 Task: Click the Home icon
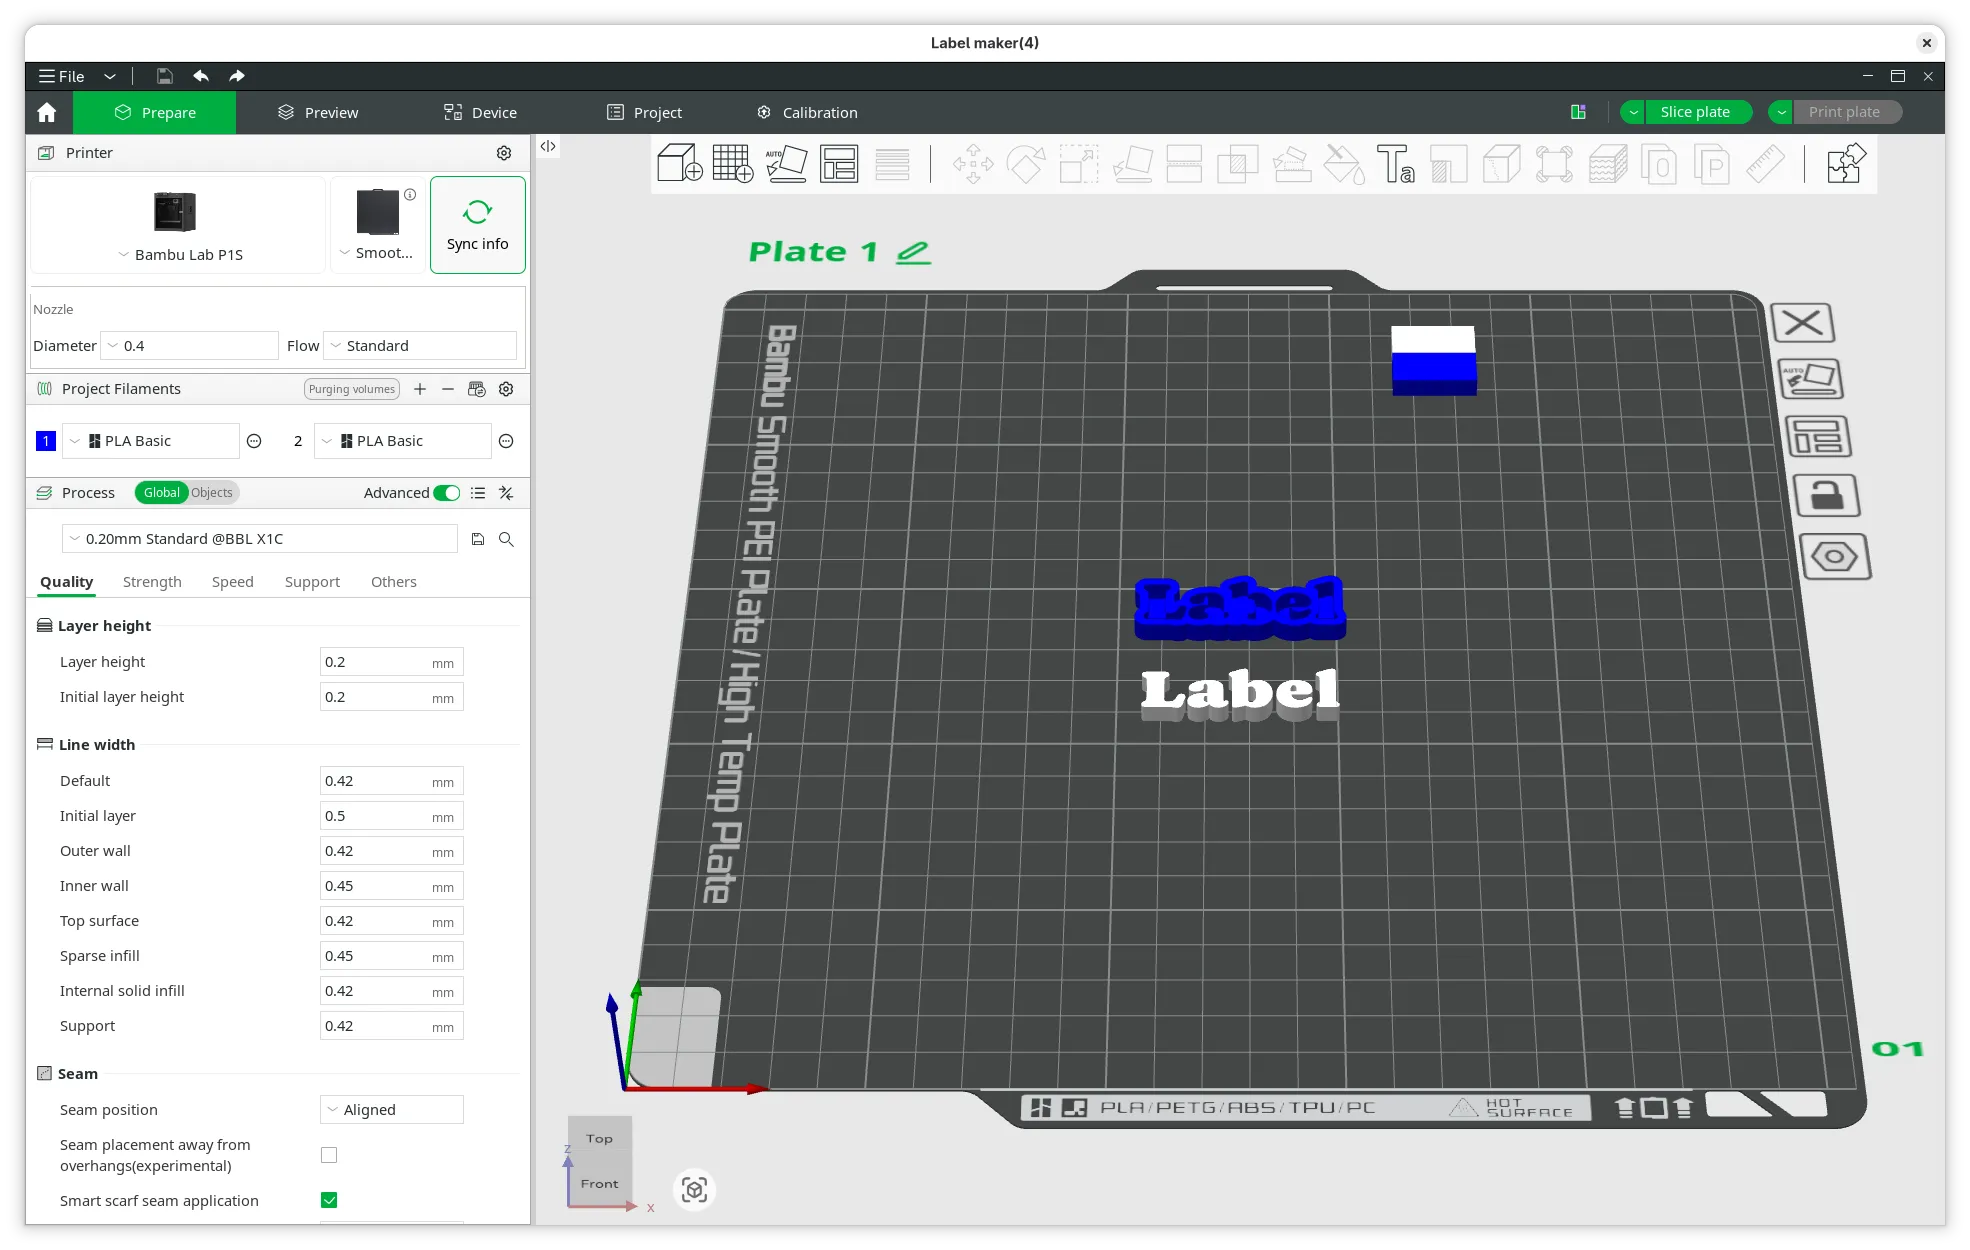coord(47,113)
